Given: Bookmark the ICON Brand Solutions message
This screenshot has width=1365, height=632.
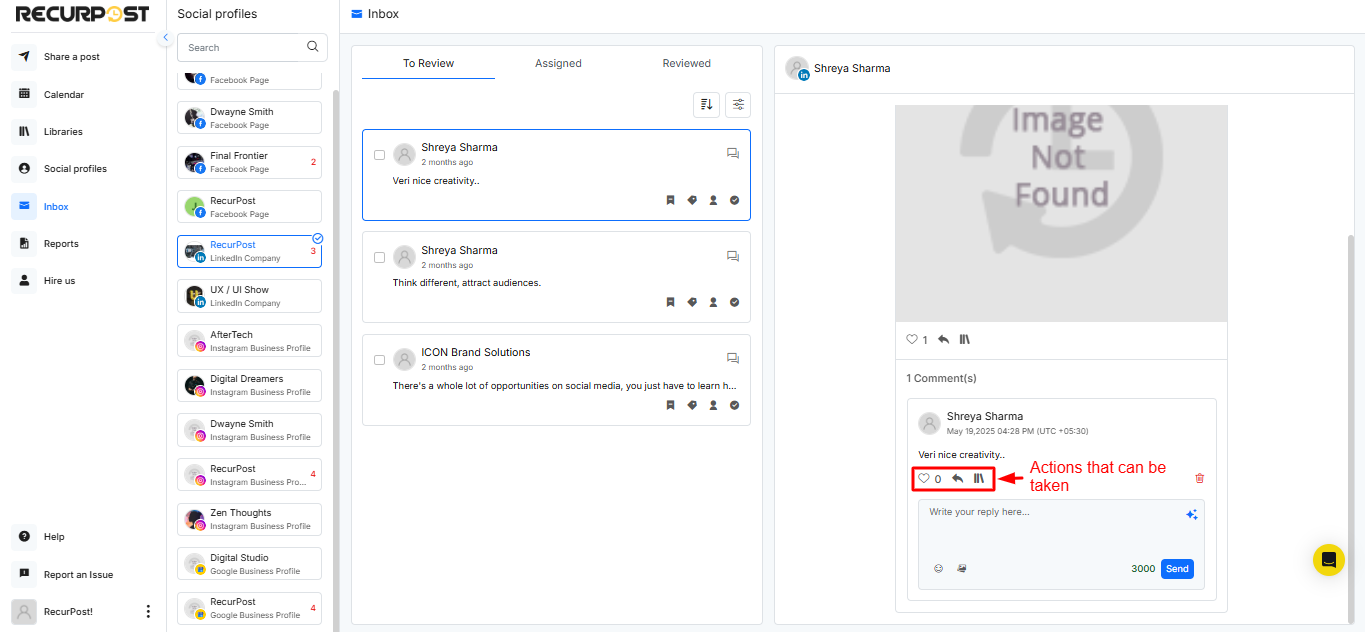Looking at the screenshot, I should pos(671,405).
